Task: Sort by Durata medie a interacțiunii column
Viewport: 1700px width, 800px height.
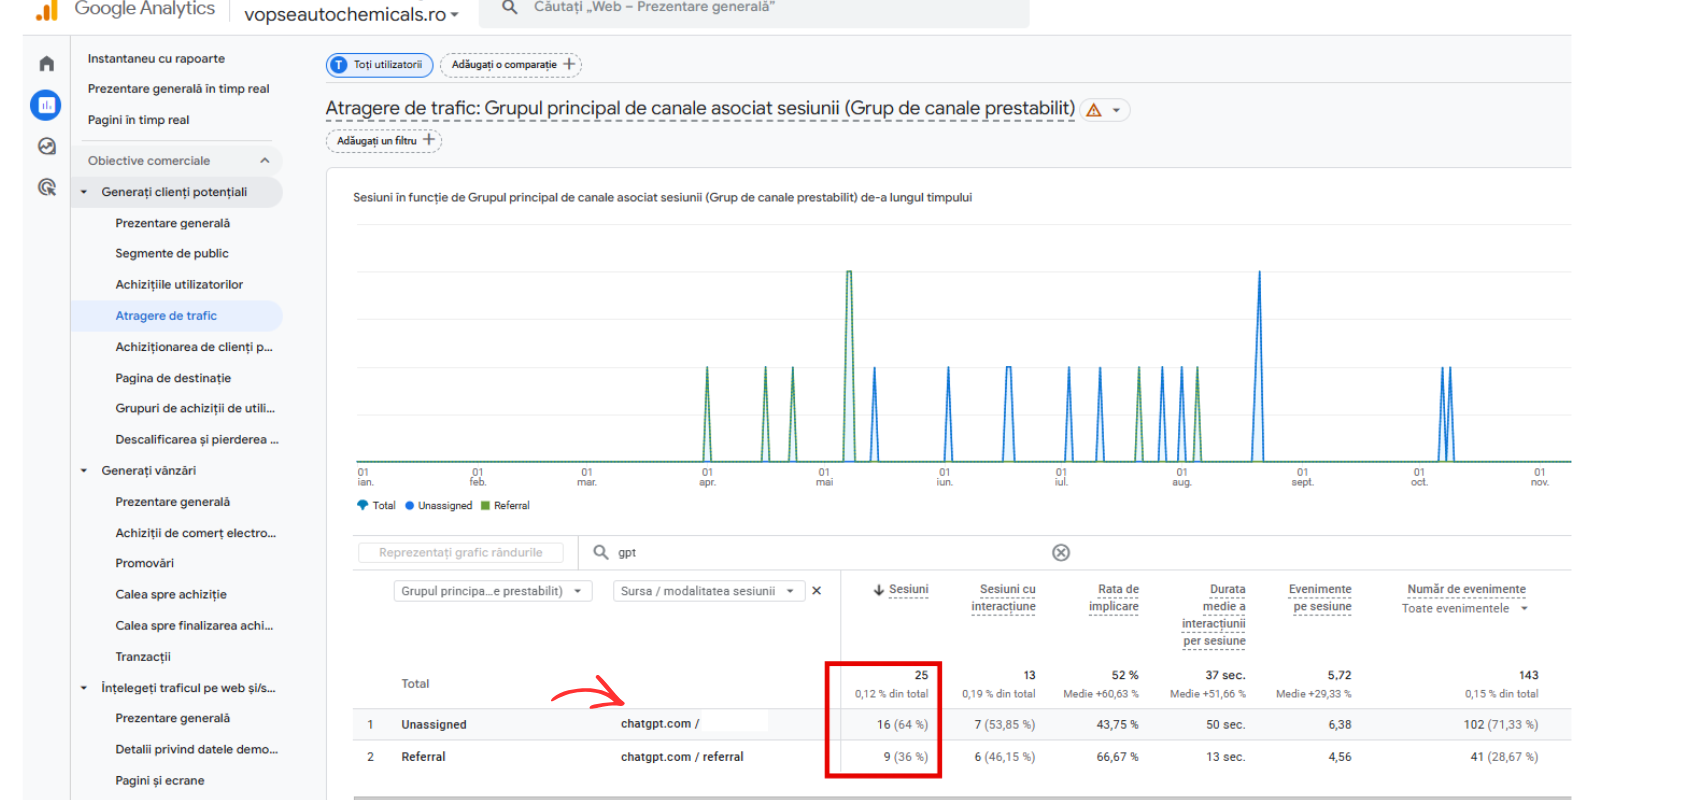Action: pyautogui.click(x=1214, y=615)
